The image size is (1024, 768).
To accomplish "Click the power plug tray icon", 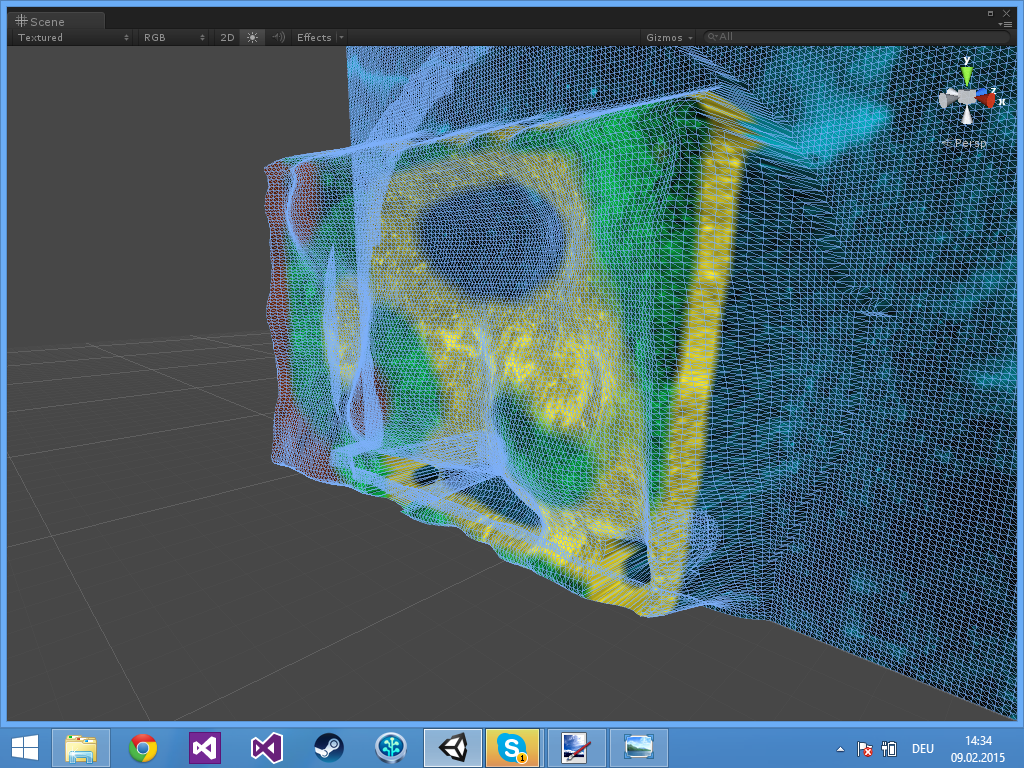I will click(889, 749).
